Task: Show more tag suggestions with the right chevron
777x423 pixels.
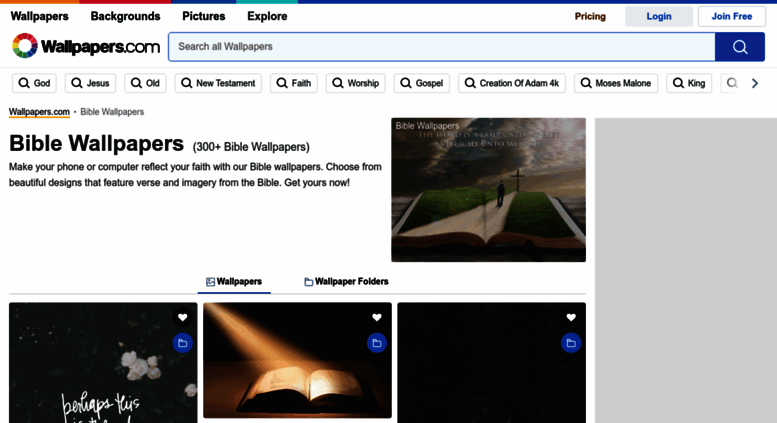Action: point(755,83)
